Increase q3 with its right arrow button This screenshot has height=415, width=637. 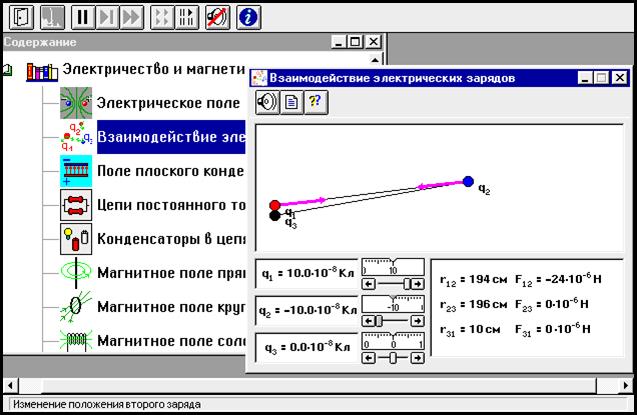click(418, 358)
